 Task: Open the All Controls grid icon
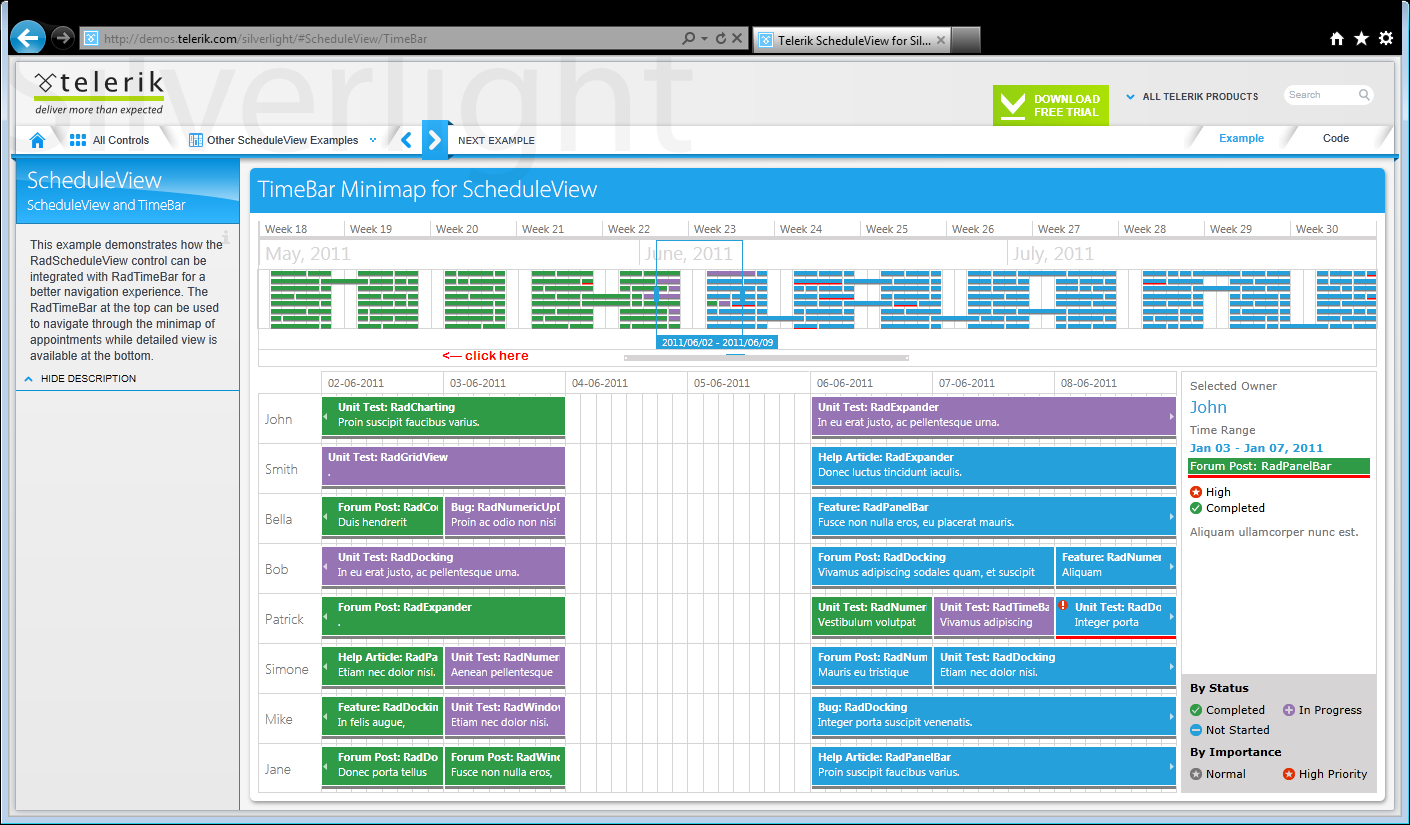[x=78, y=140]
